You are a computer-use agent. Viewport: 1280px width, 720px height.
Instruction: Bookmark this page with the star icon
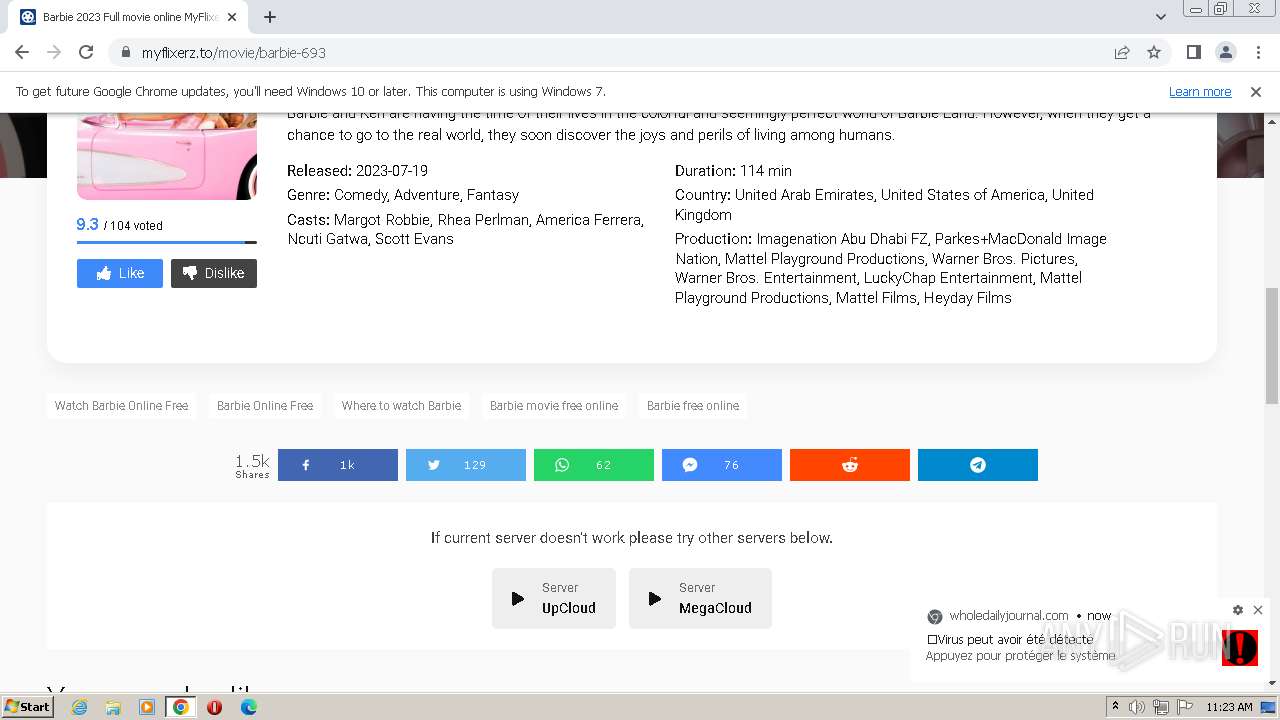click(1154, 52)
